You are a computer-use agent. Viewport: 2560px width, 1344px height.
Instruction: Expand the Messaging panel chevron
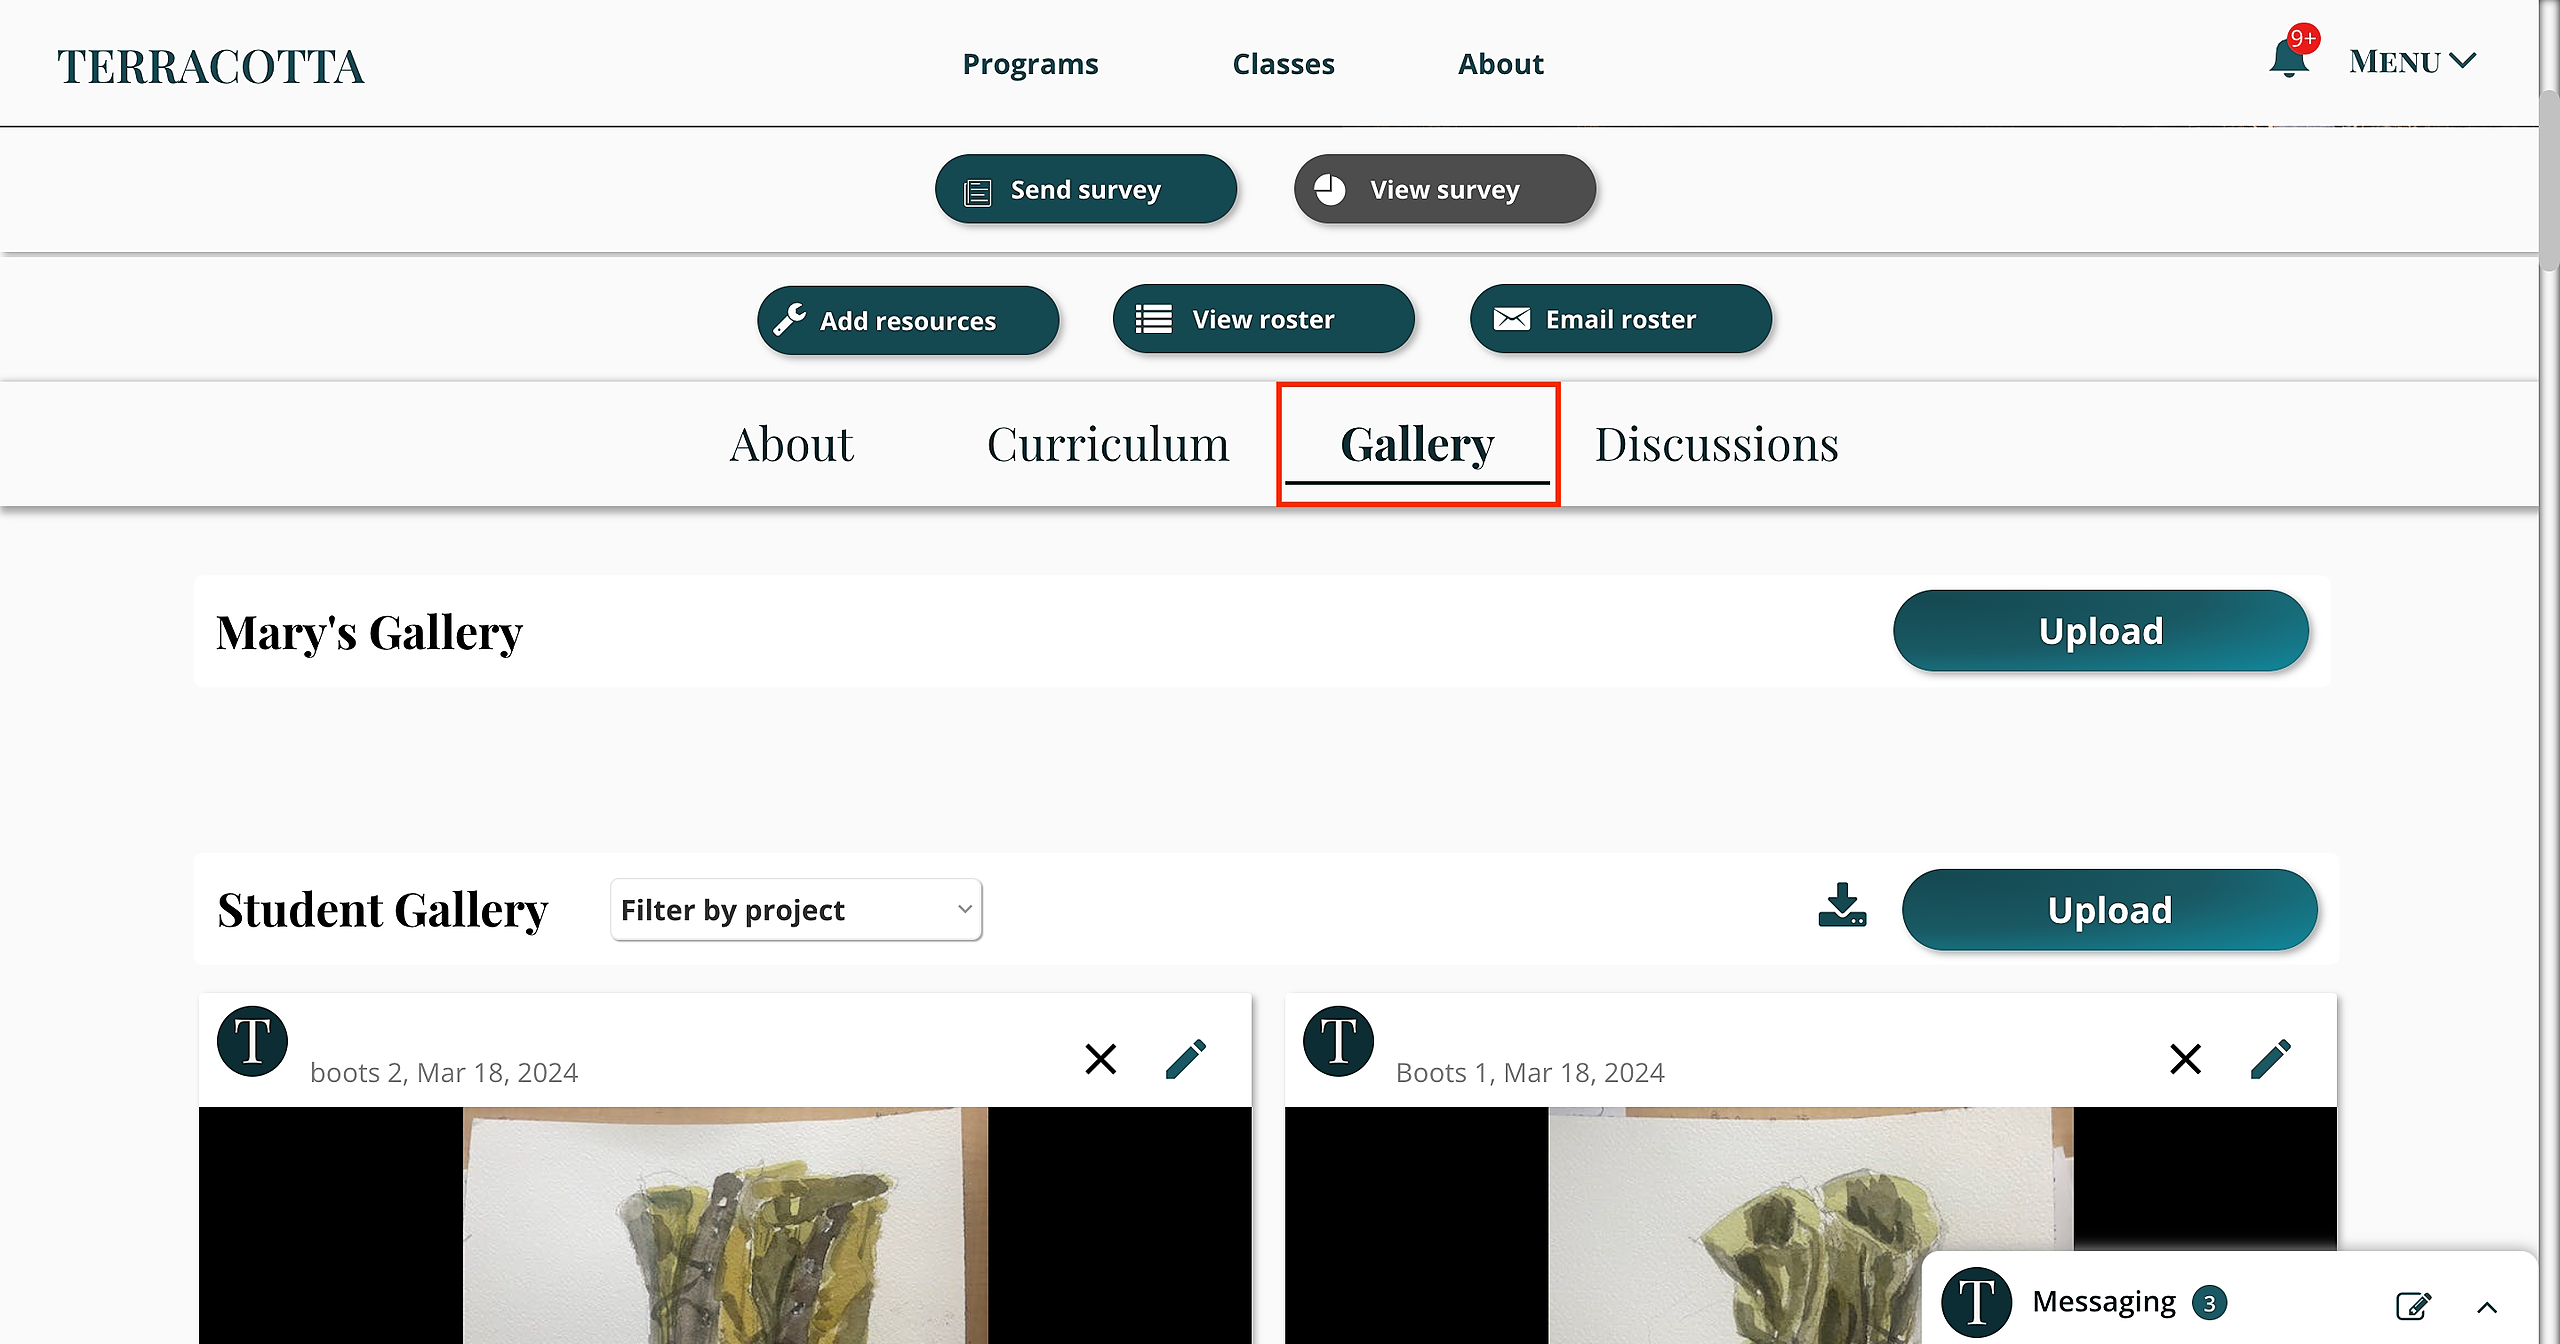tap(2487, 1307)
